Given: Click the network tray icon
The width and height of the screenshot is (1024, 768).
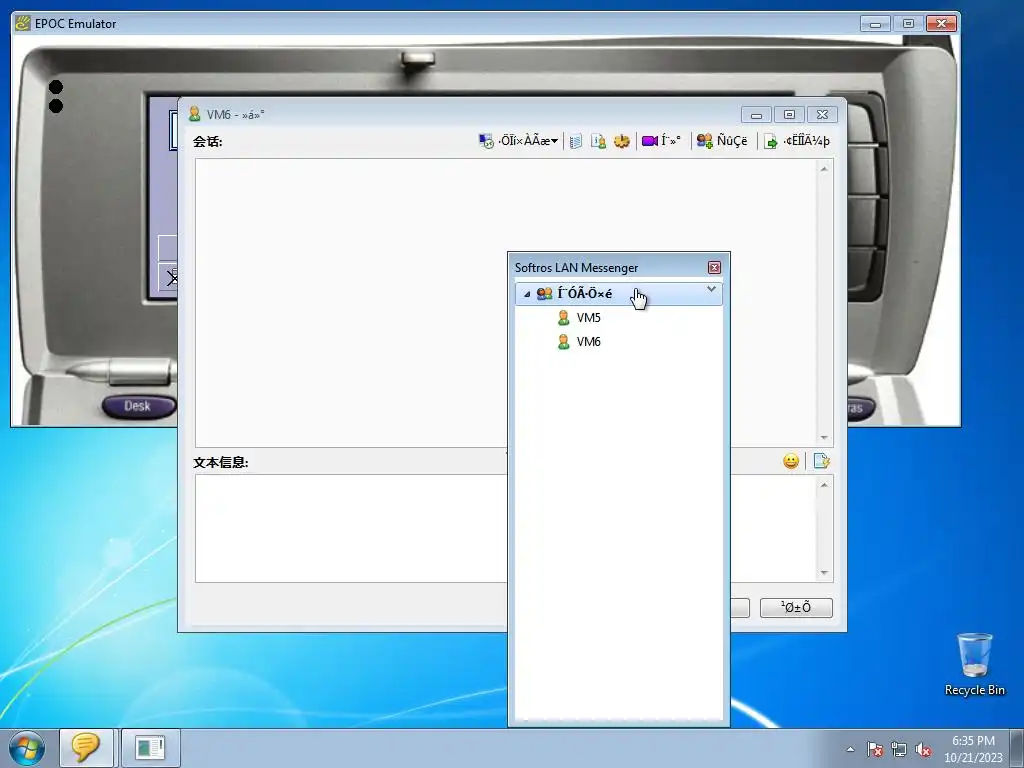Looking at the screenshot, I should pos(899,749).
